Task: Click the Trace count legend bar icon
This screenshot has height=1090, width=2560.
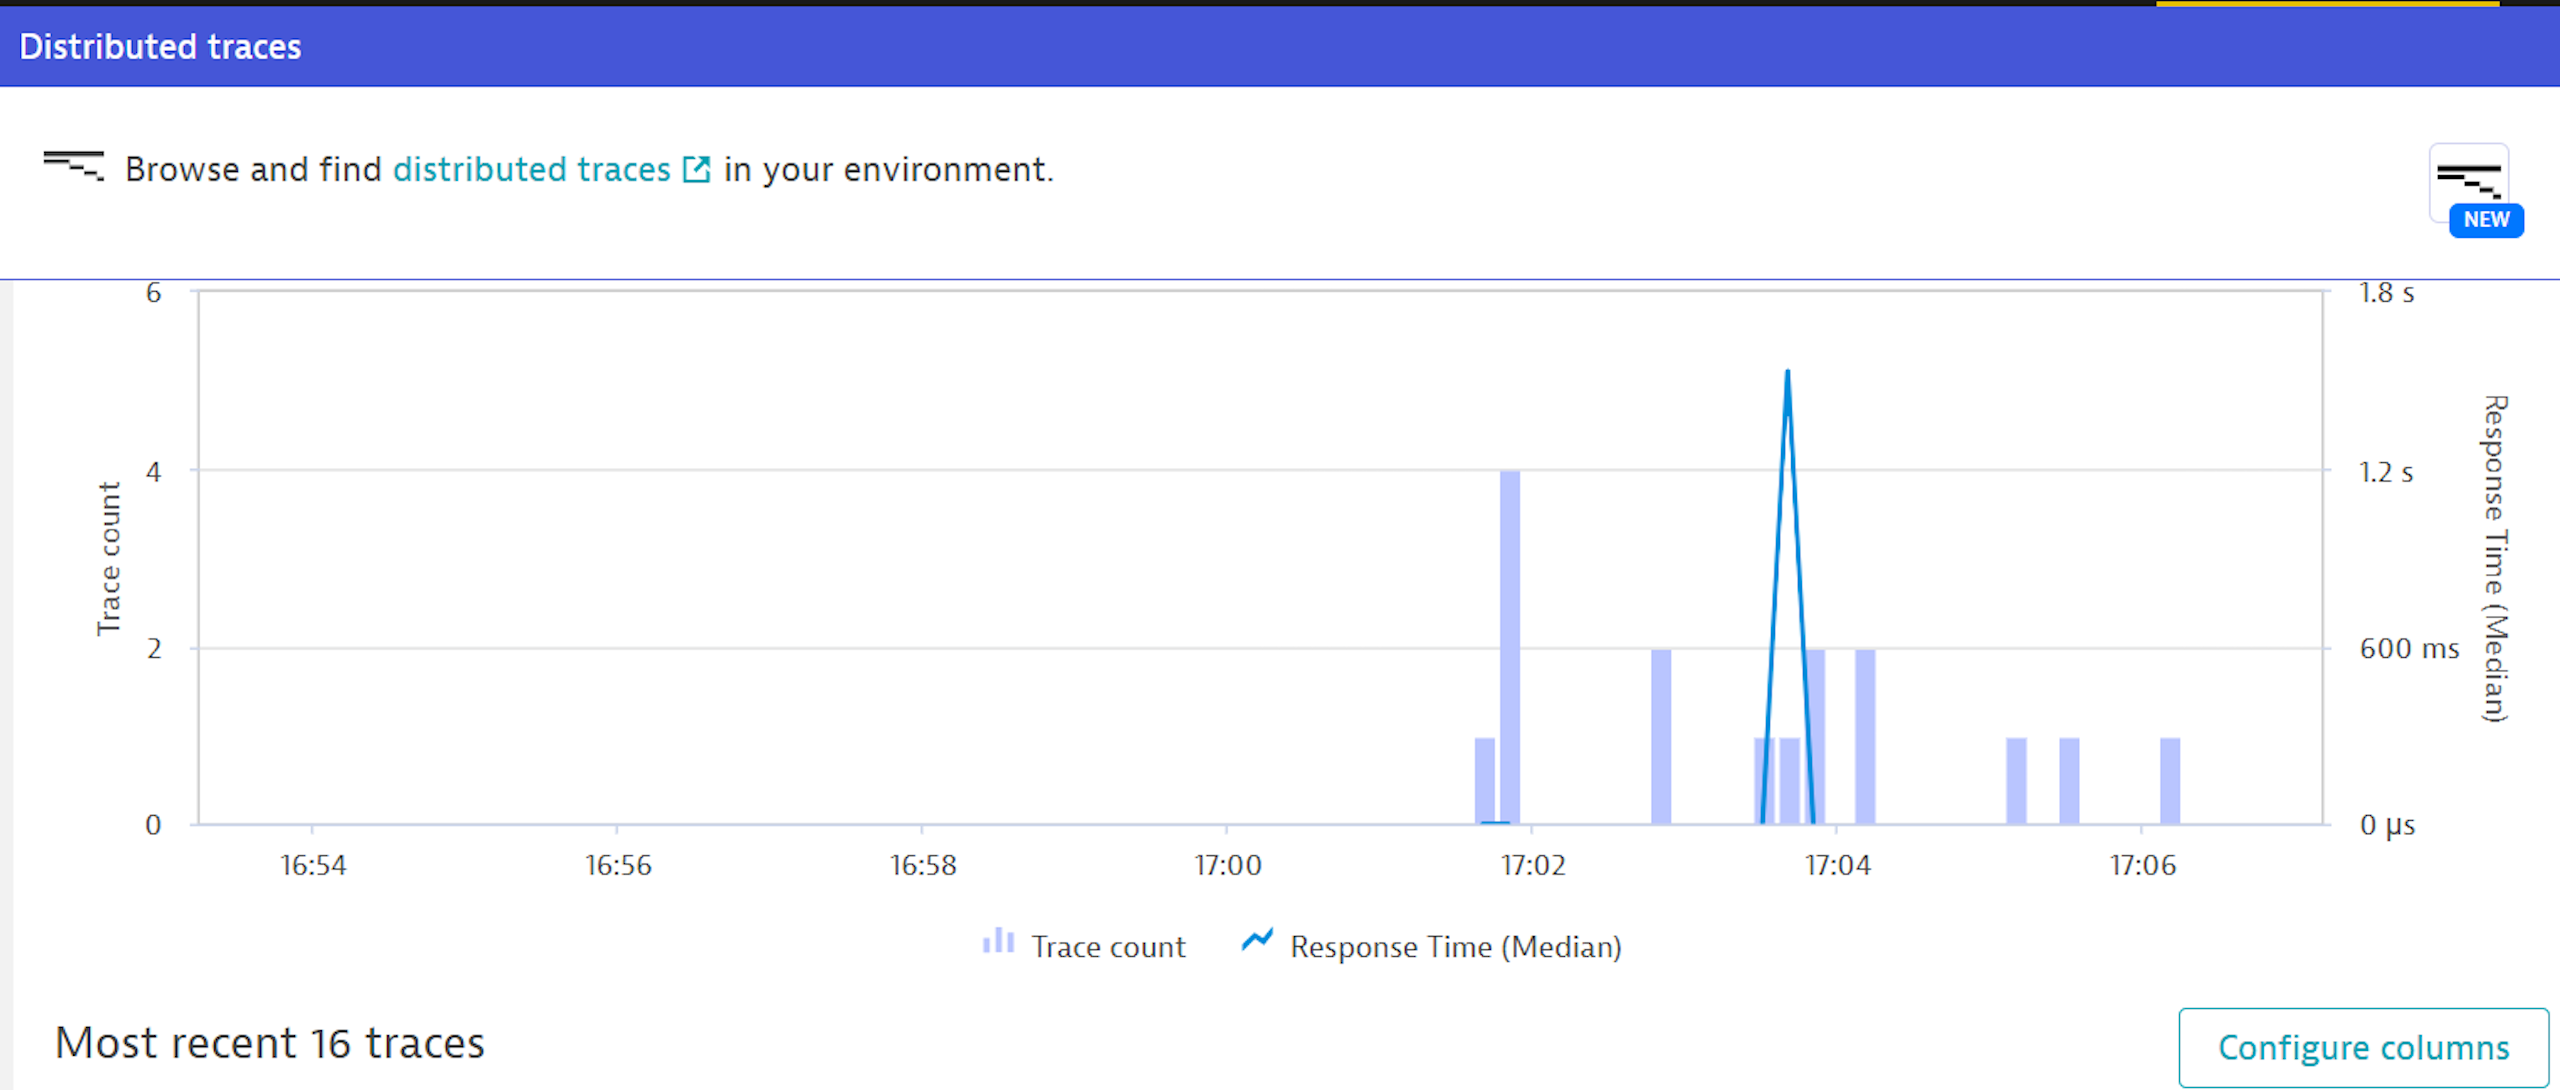Action: click(998, 942)
